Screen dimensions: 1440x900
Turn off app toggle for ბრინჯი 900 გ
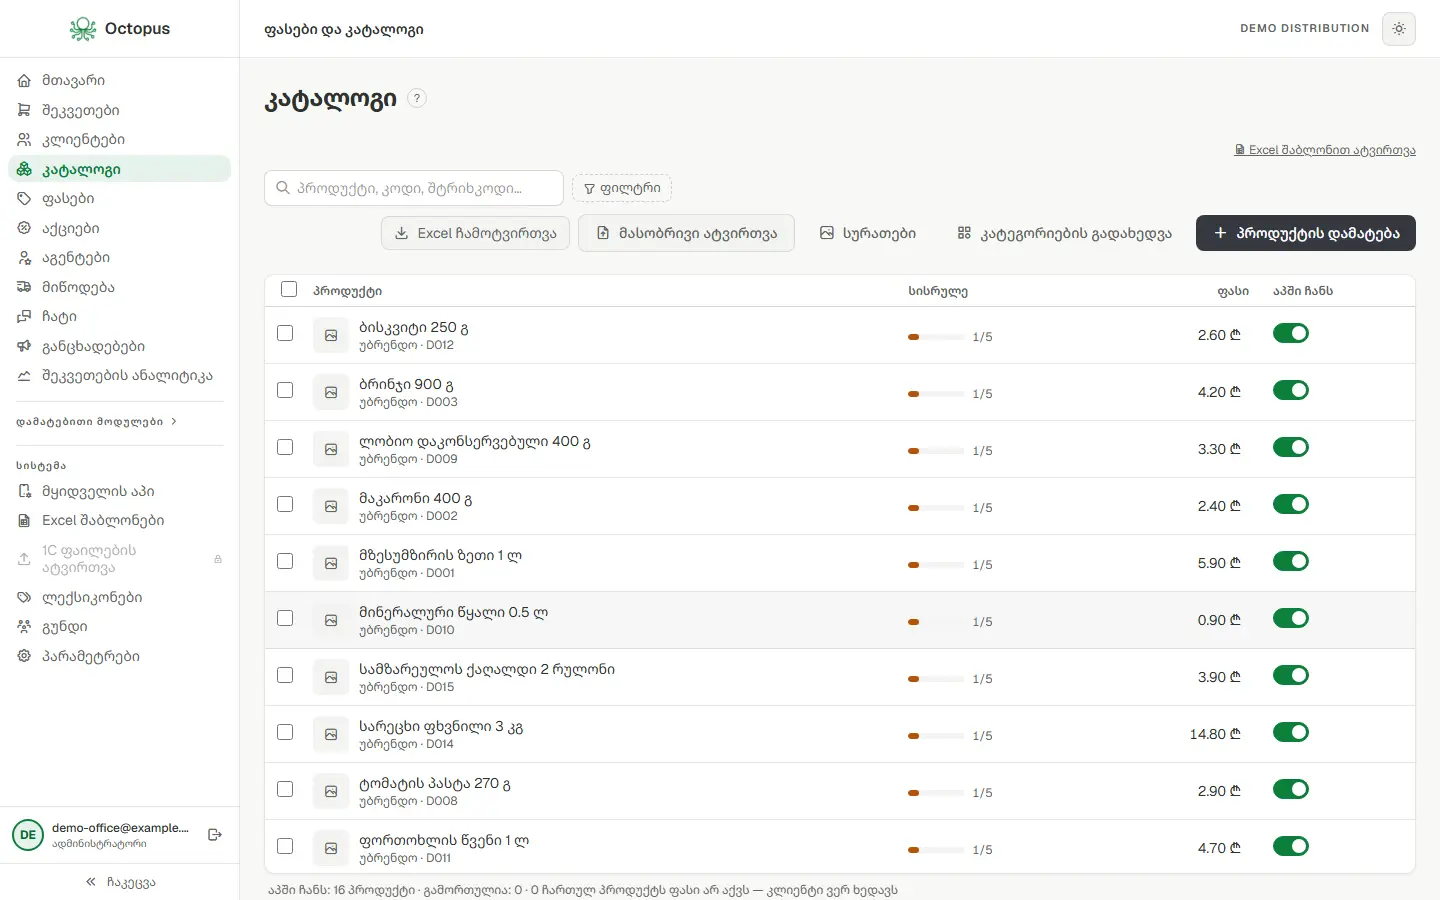point(1291,390)
